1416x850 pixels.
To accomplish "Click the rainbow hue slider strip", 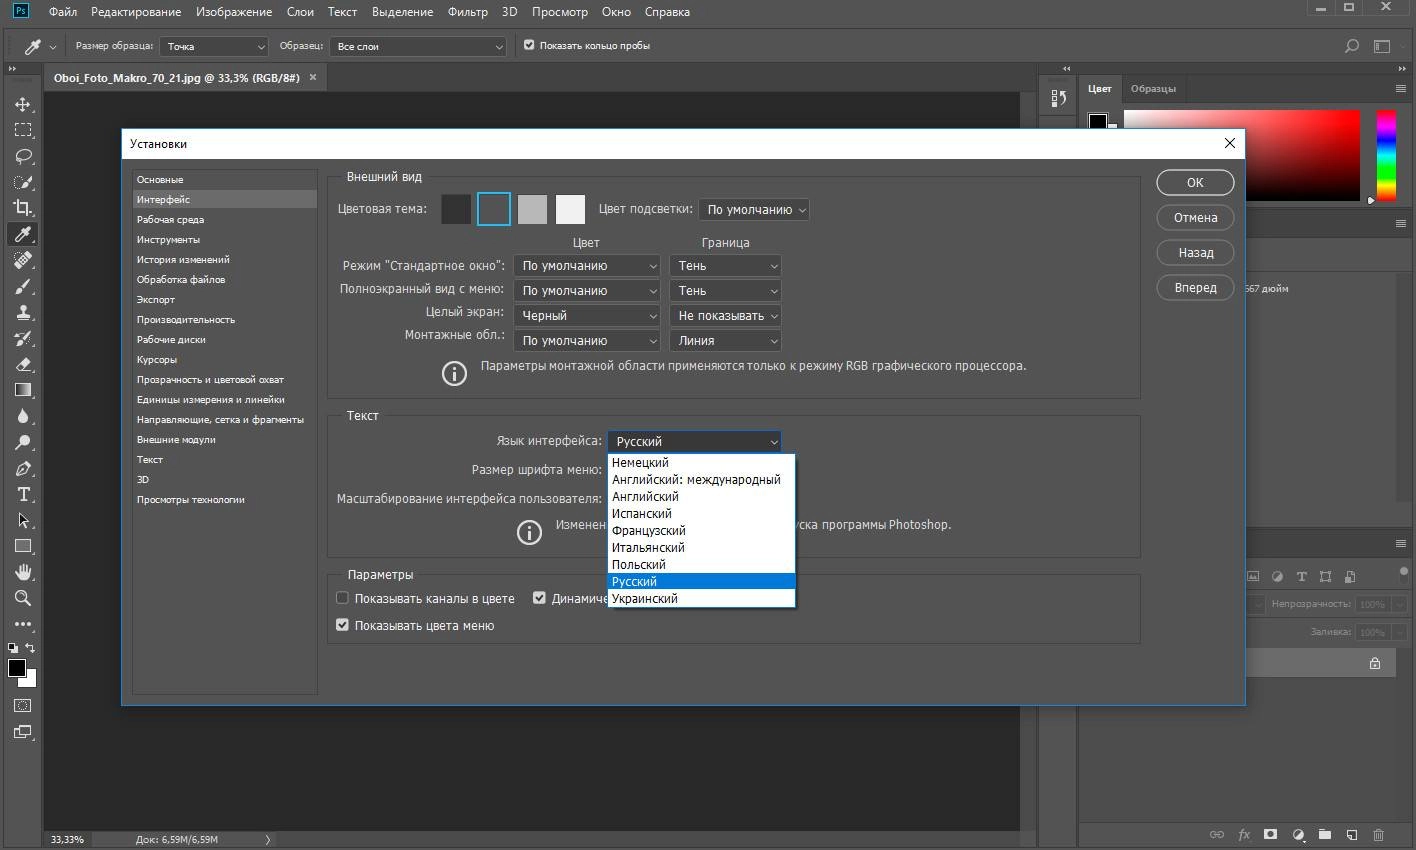I will point(1386,155).
